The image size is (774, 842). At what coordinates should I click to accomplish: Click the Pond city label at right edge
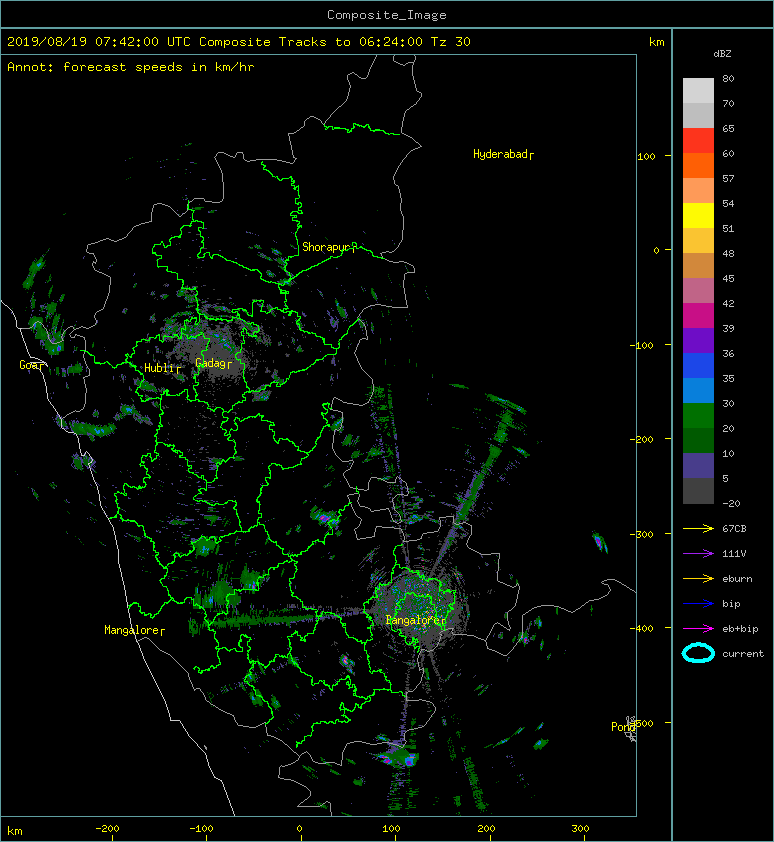[623, 727]
